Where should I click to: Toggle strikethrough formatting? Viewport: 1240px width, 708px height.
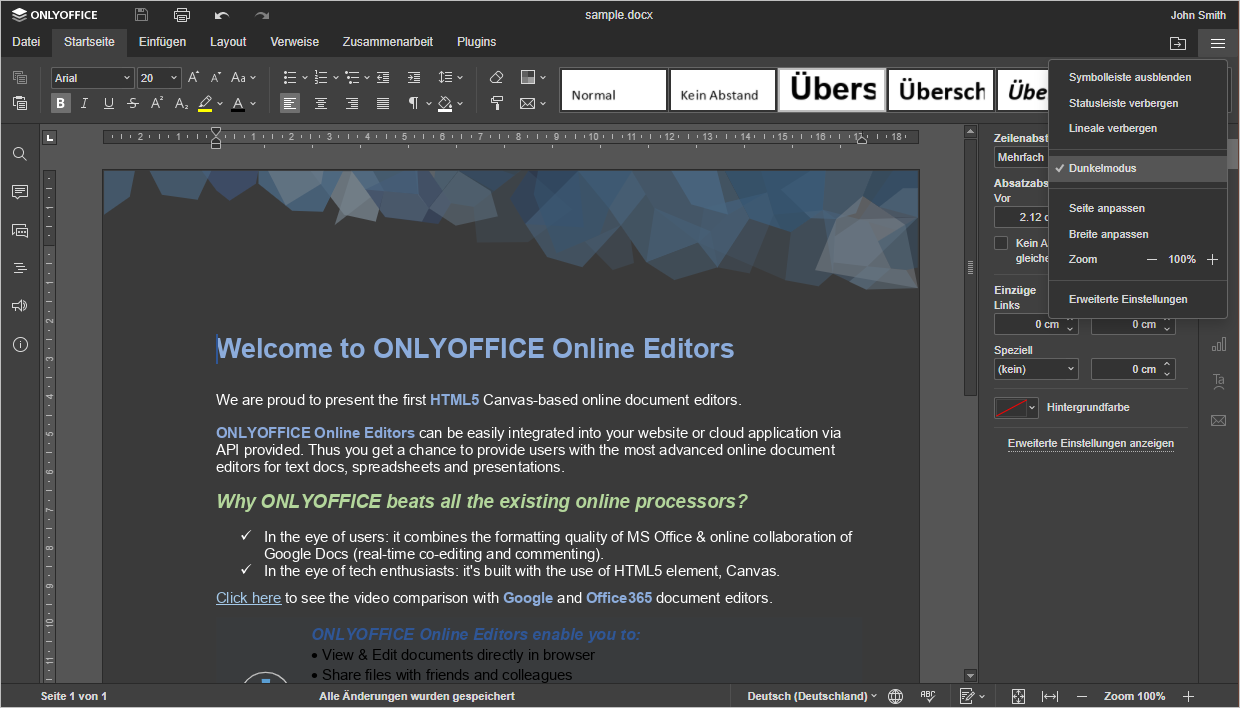pos(133,103)
